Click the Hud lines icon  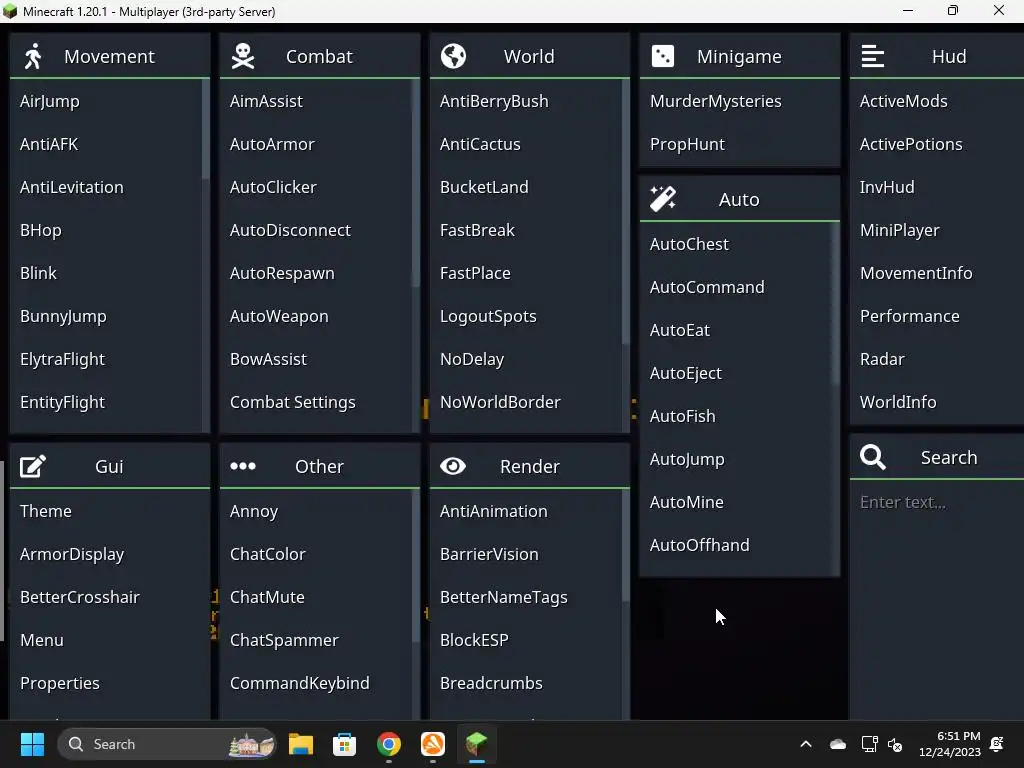872,56
